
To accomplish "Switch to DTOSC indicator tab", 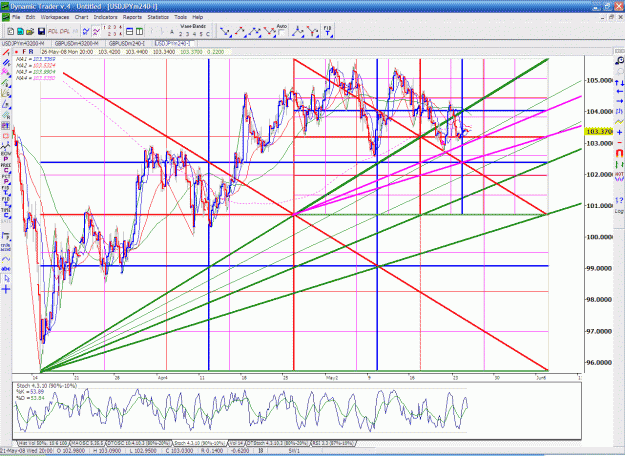I will (139, 443).
